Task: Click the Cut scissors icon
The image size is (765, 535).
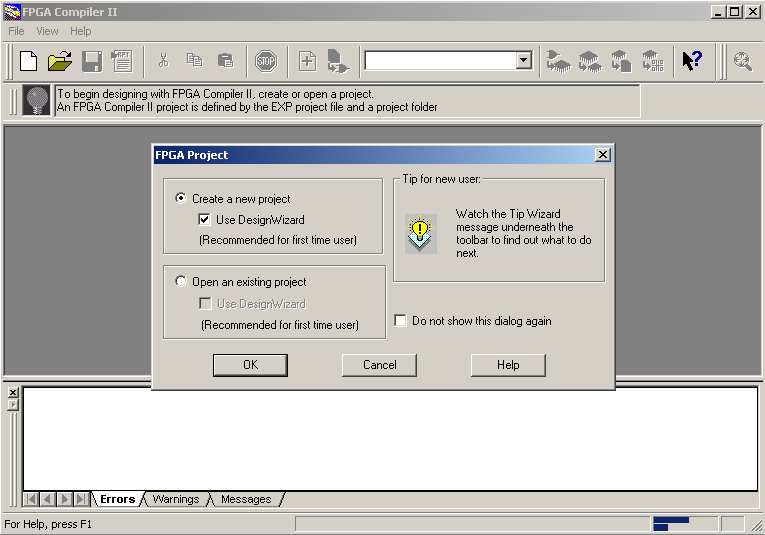Action: tap(163, 60)
